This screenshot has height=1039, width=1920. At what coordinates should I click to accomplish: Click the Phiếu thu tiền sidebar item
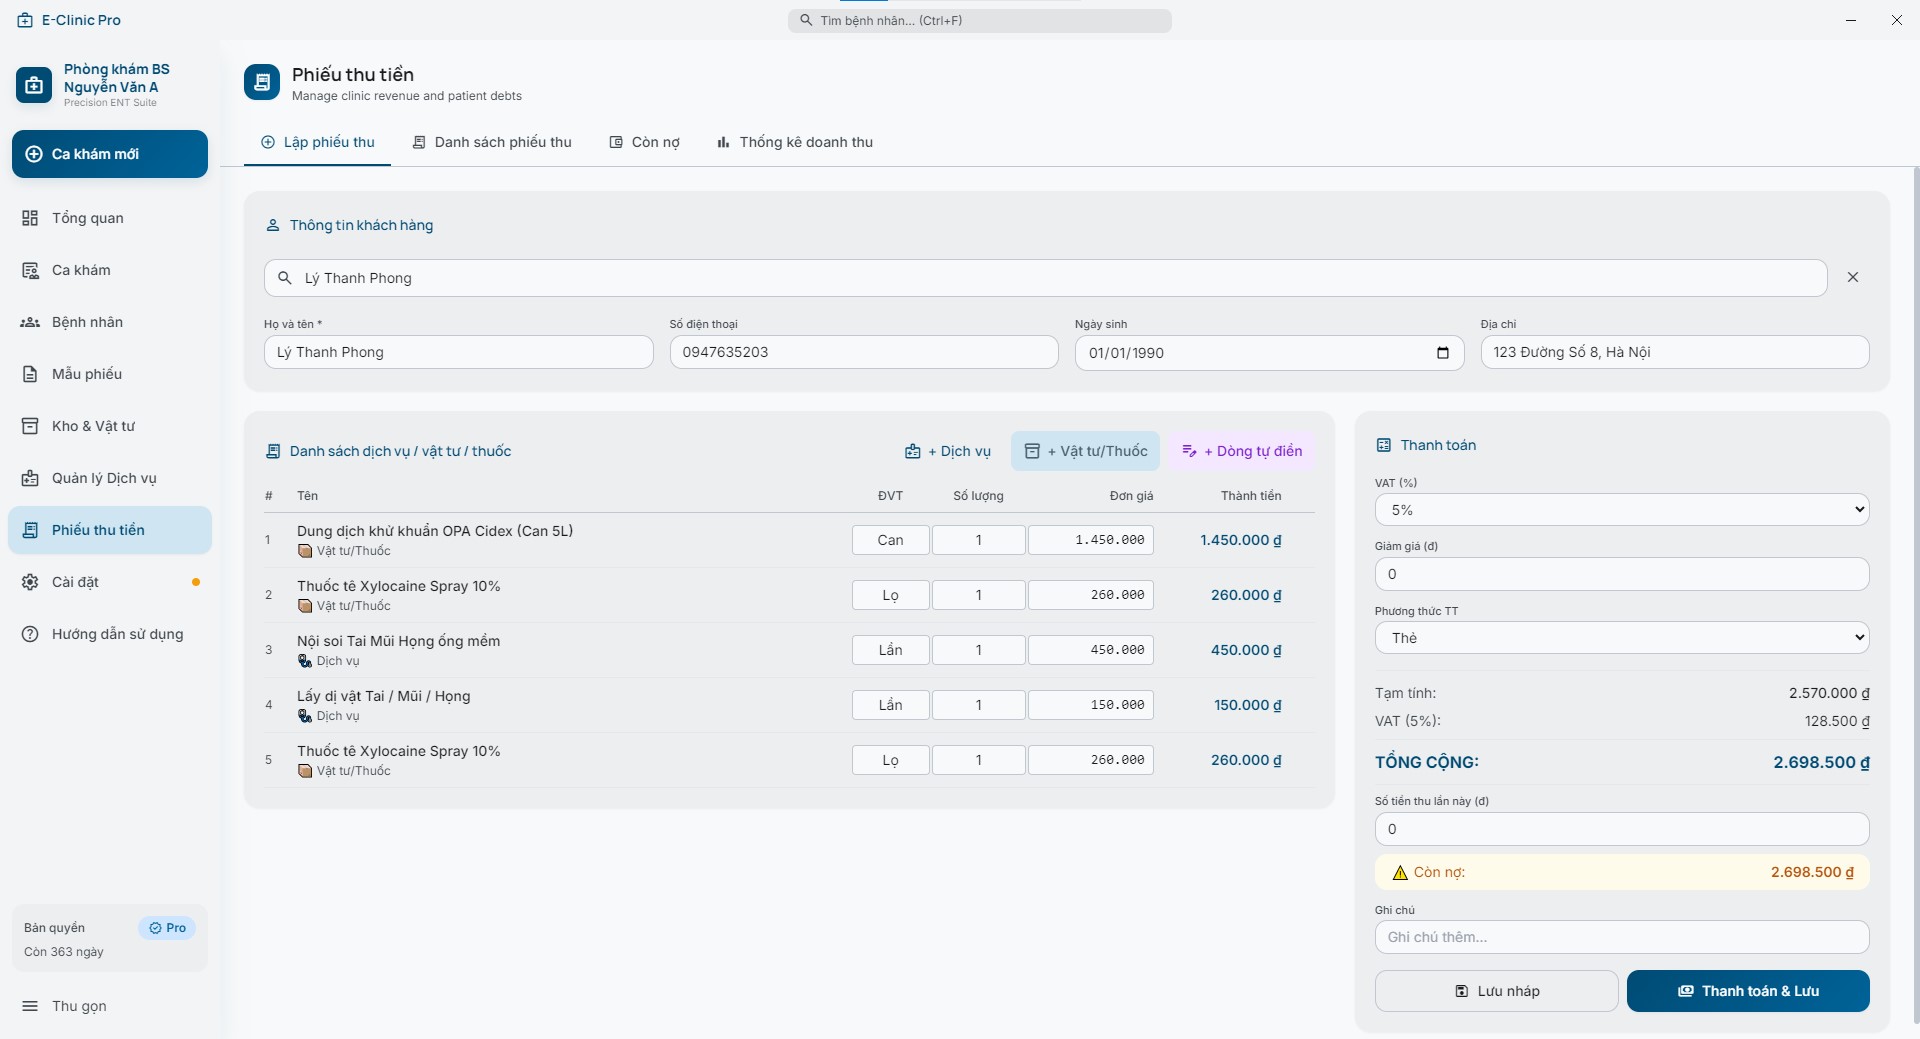110,530
